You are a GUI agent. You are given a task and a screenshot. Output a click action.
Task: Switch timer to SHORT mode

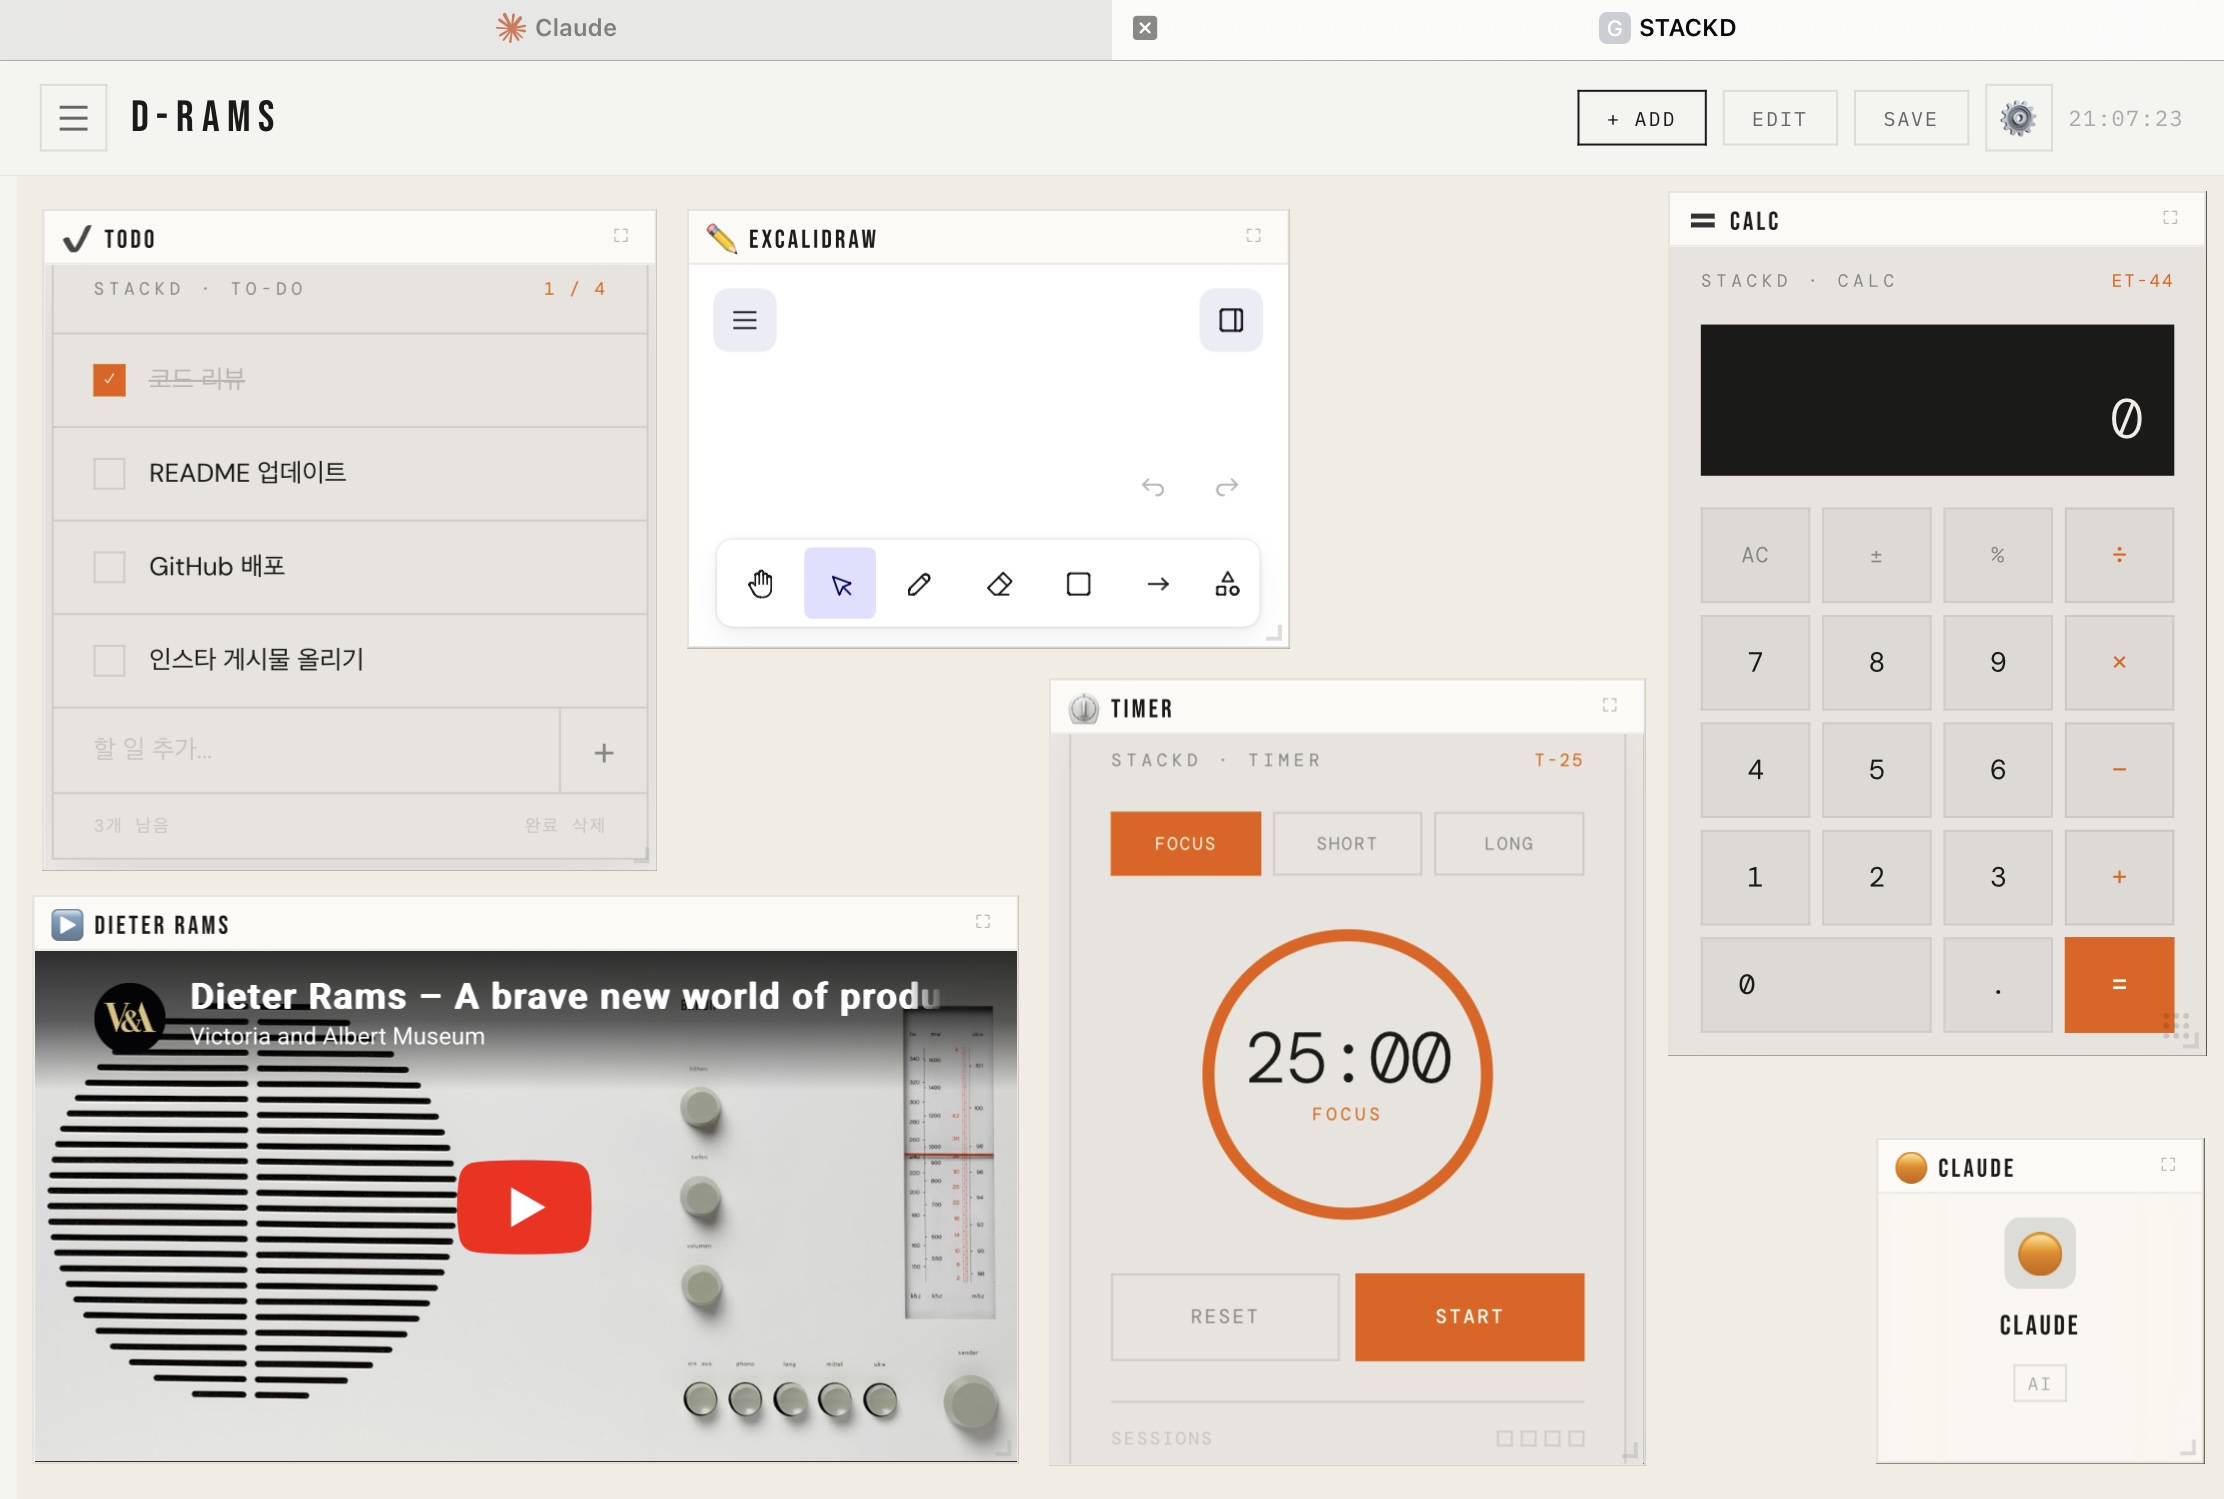pos(1346,843)
